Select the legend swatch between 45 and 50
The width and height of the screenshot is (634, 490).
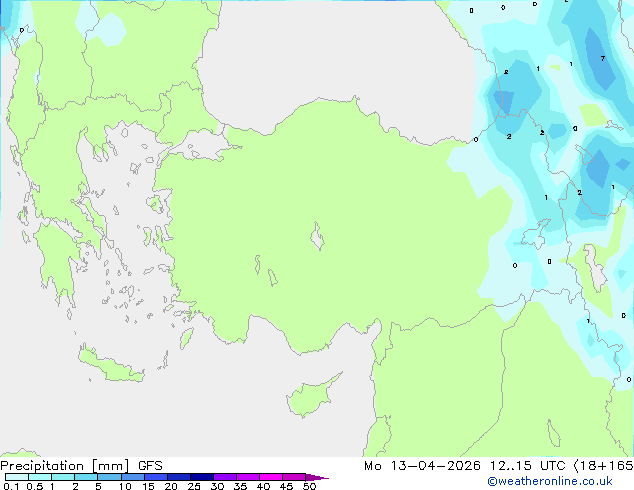point(294,477)
